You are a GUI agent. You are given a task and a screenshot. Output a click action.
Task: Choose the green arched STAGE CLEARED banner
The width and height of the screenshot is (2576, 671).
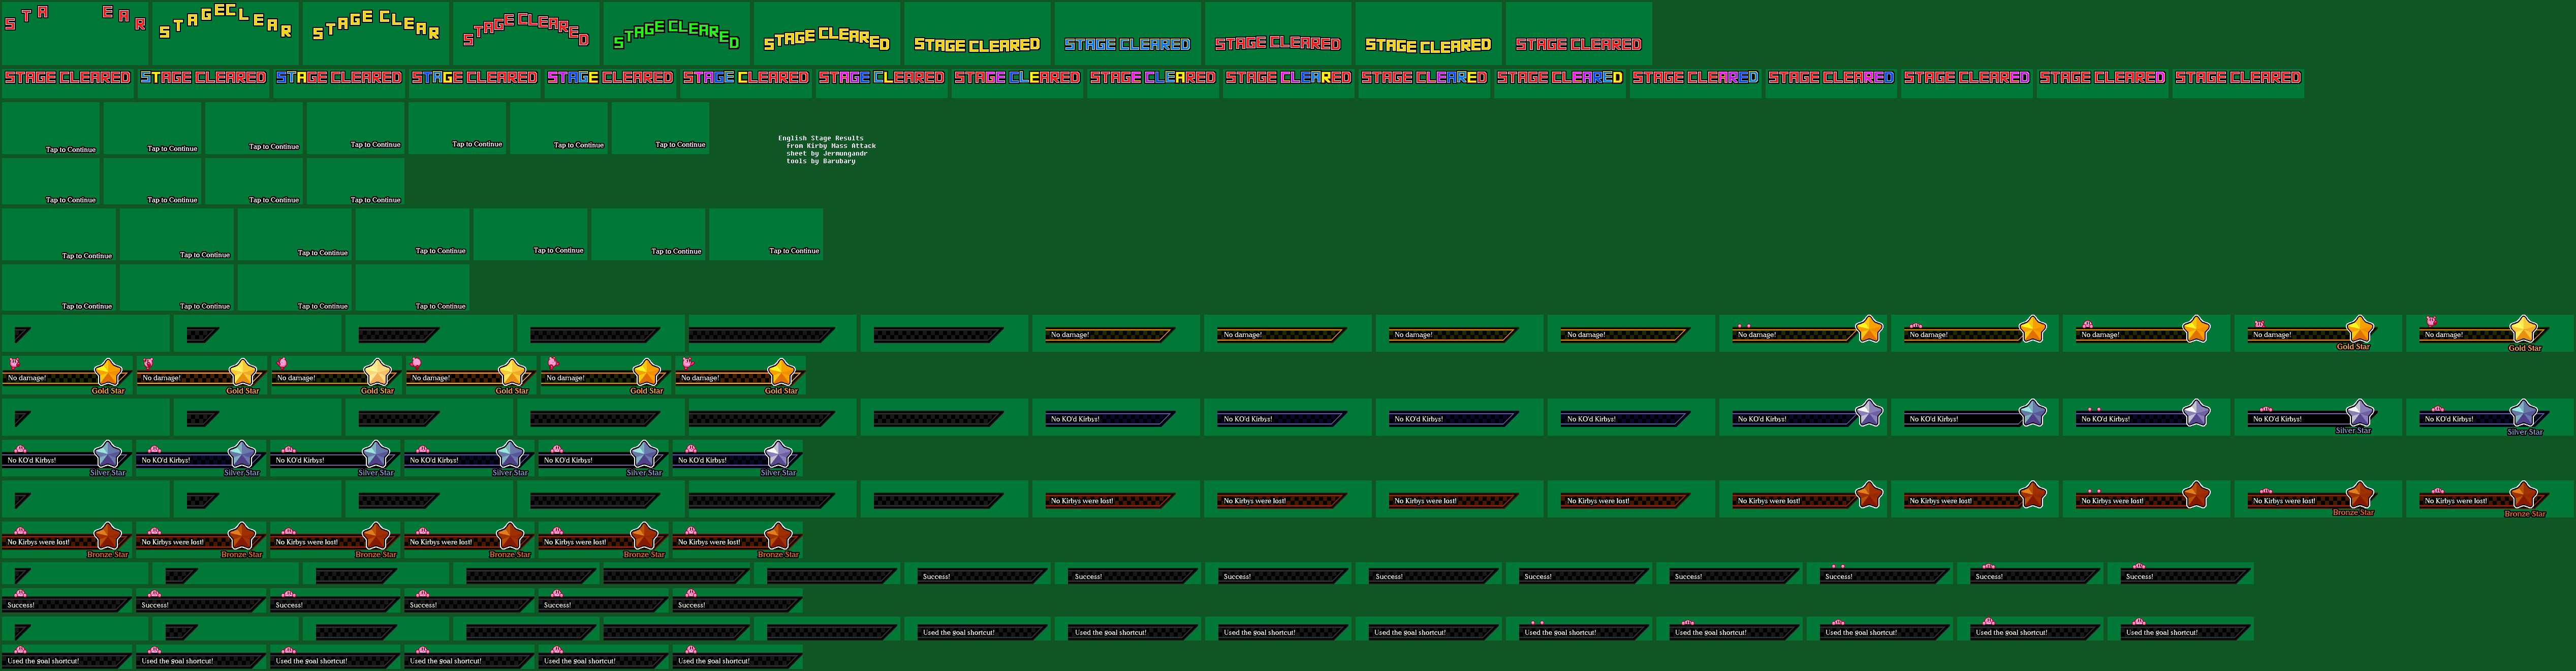677,33
